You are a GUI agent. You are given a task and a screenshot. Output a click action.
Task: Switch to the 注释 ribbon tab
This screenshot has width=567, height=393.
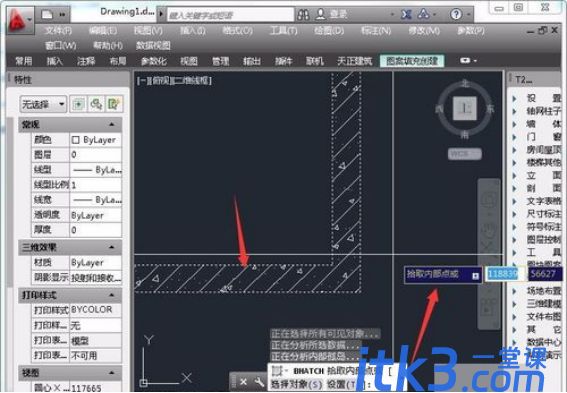(86, 61)
